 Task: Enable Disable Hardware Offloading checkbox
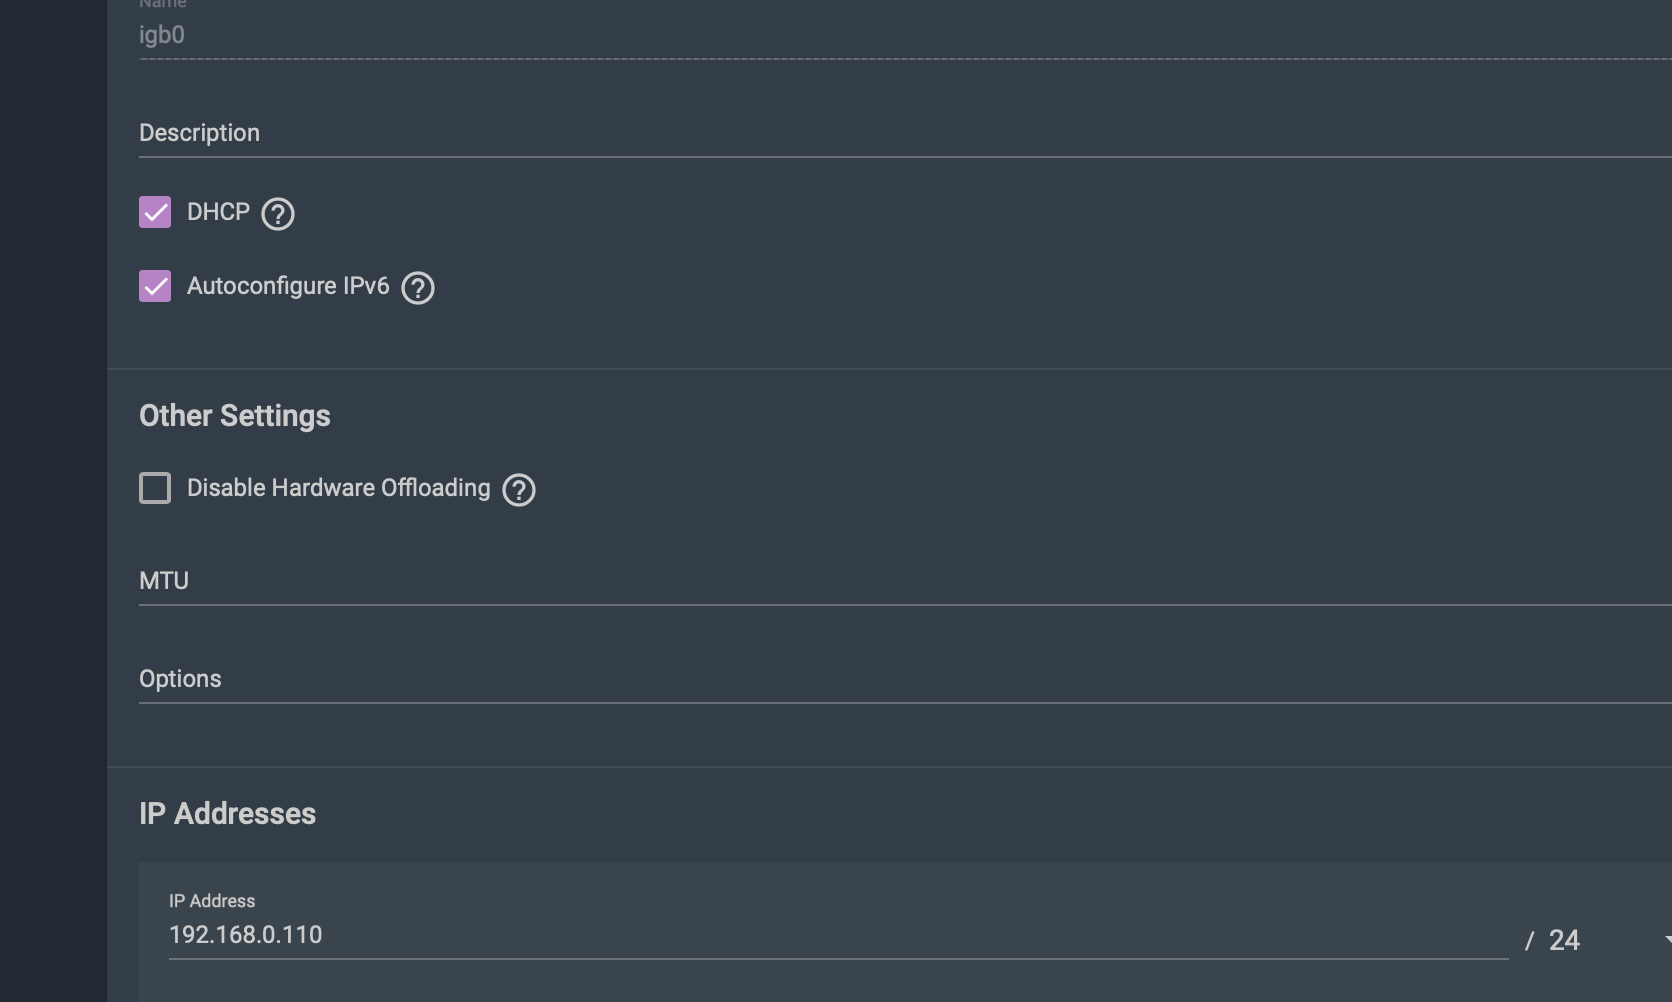[155, 488]
